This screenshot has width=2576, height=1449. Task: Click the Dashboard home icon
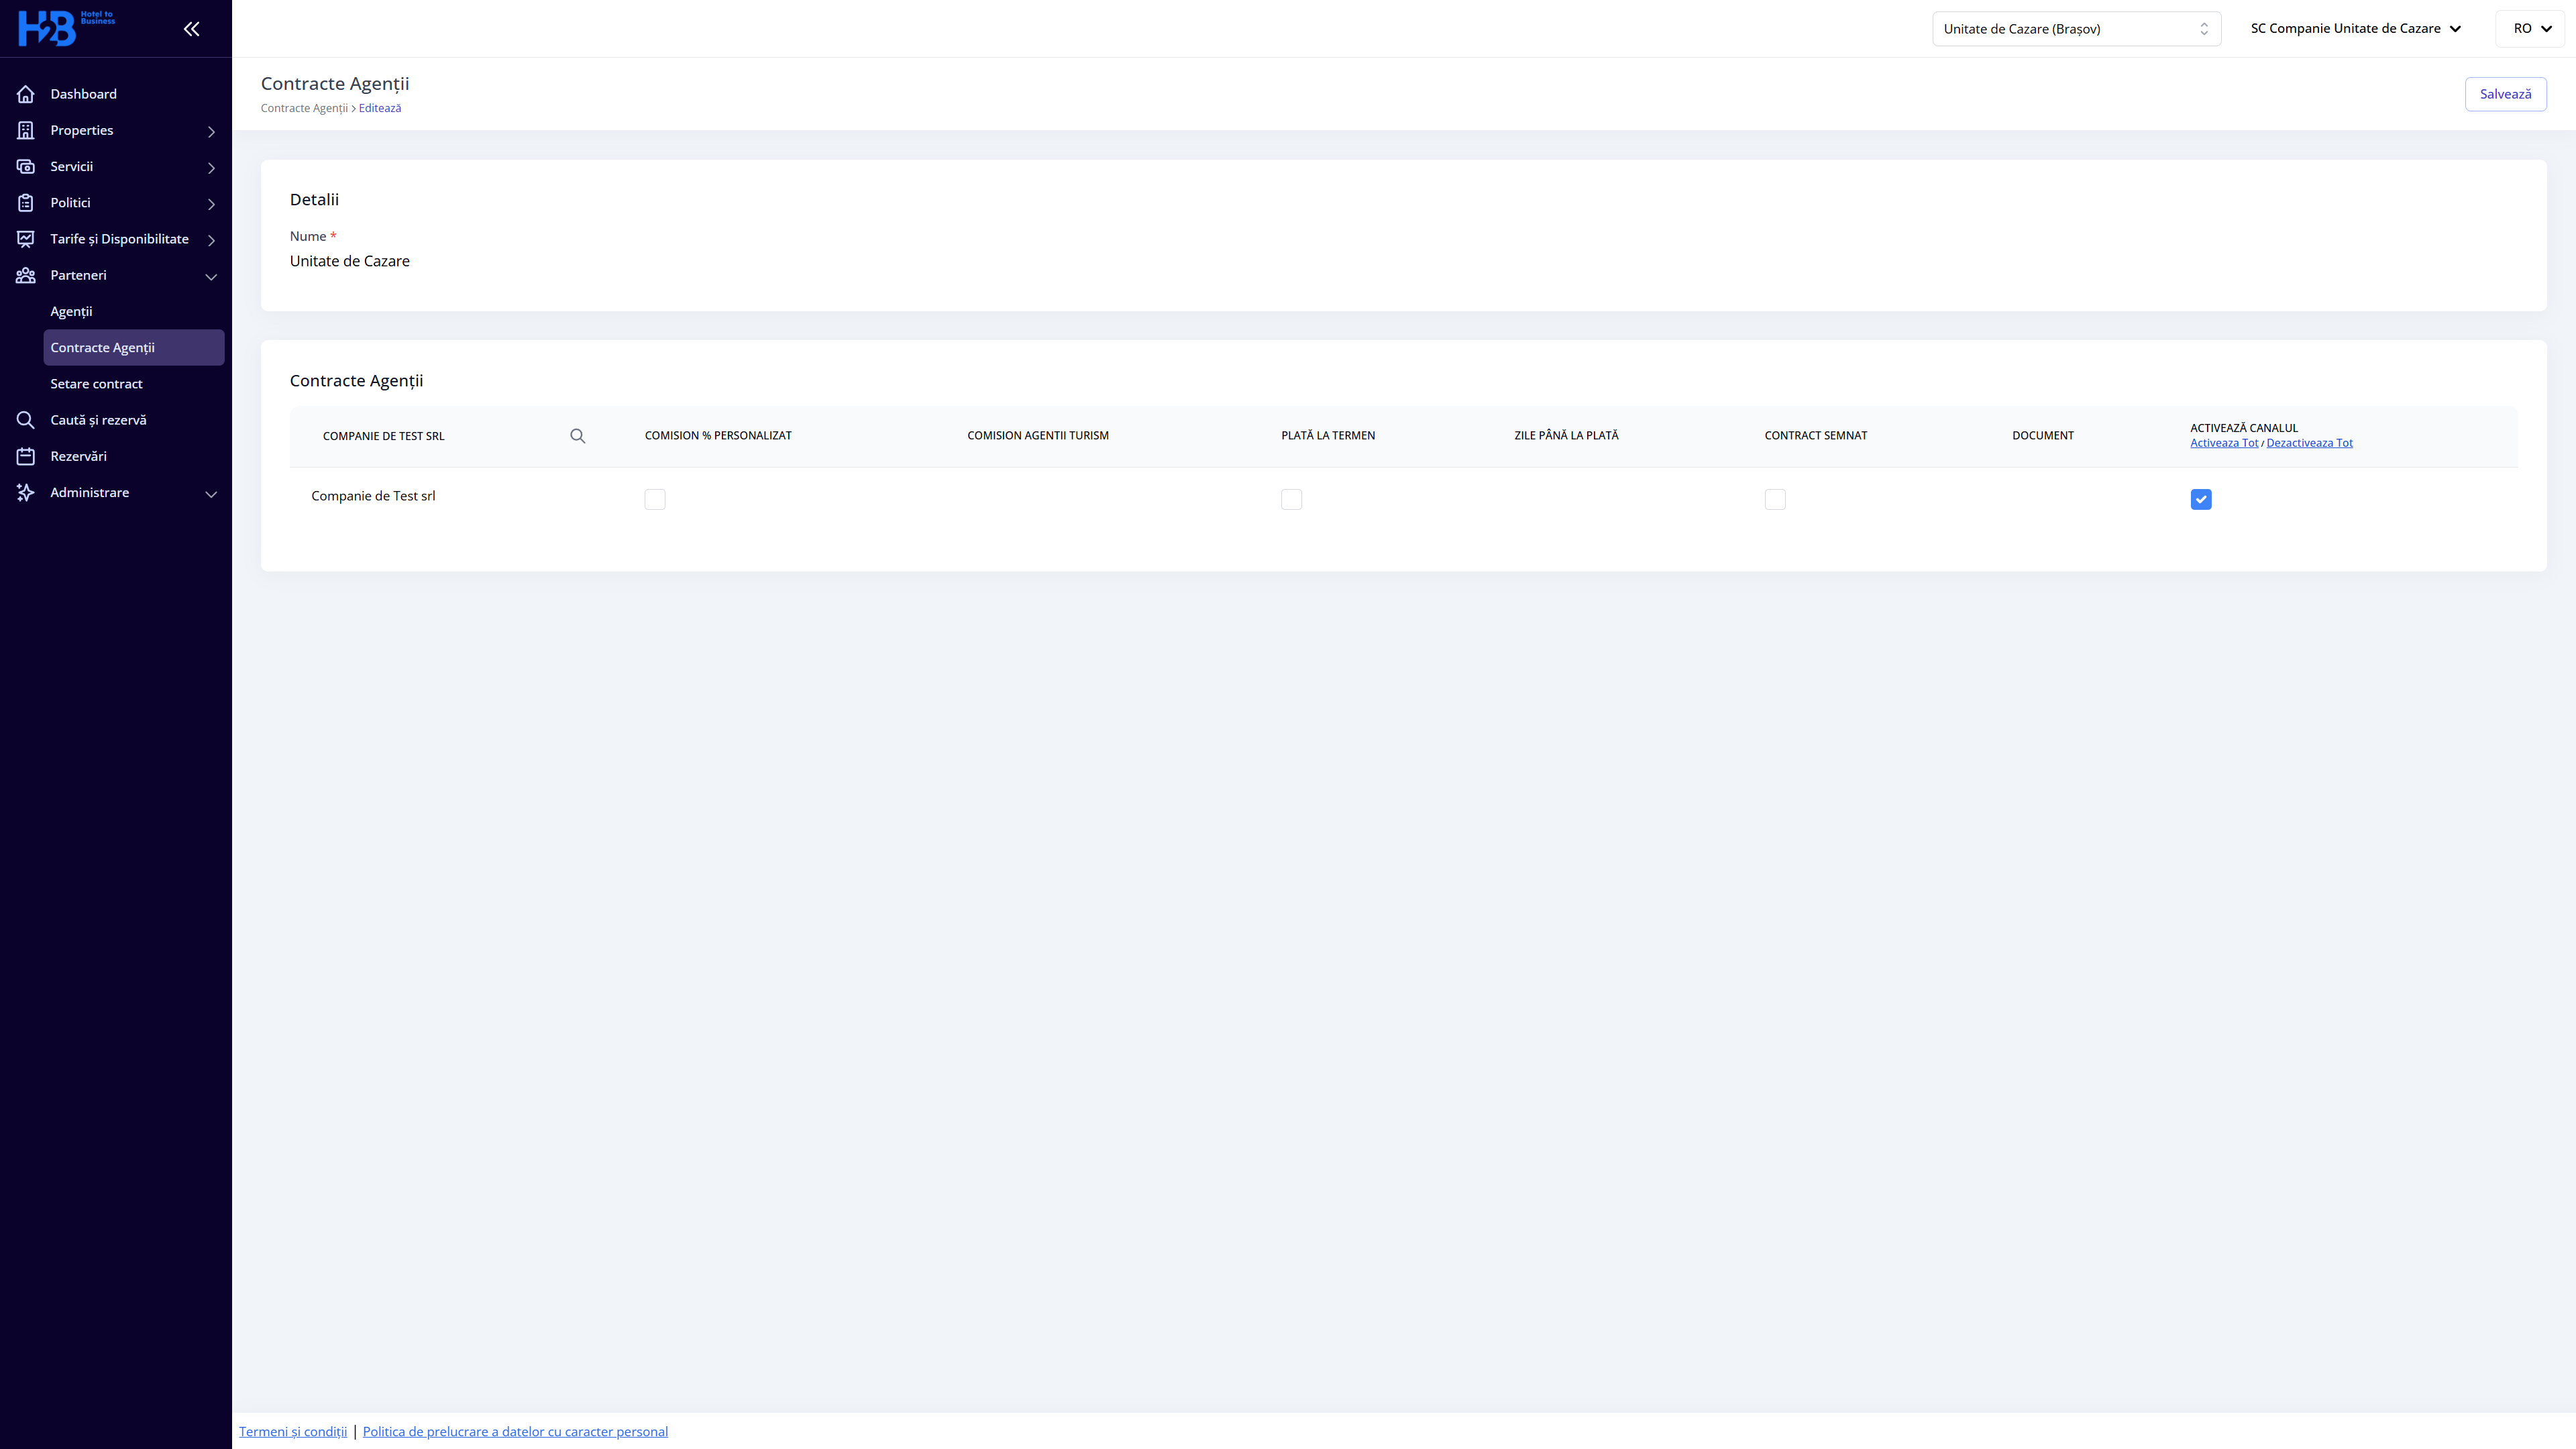click(26, 94)
